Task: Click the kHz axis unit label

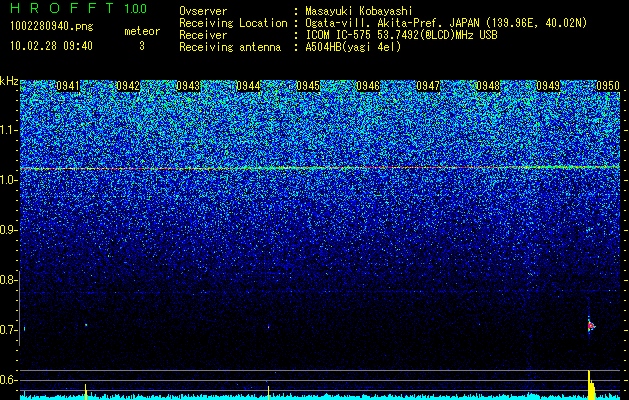Action: (9, 81)
